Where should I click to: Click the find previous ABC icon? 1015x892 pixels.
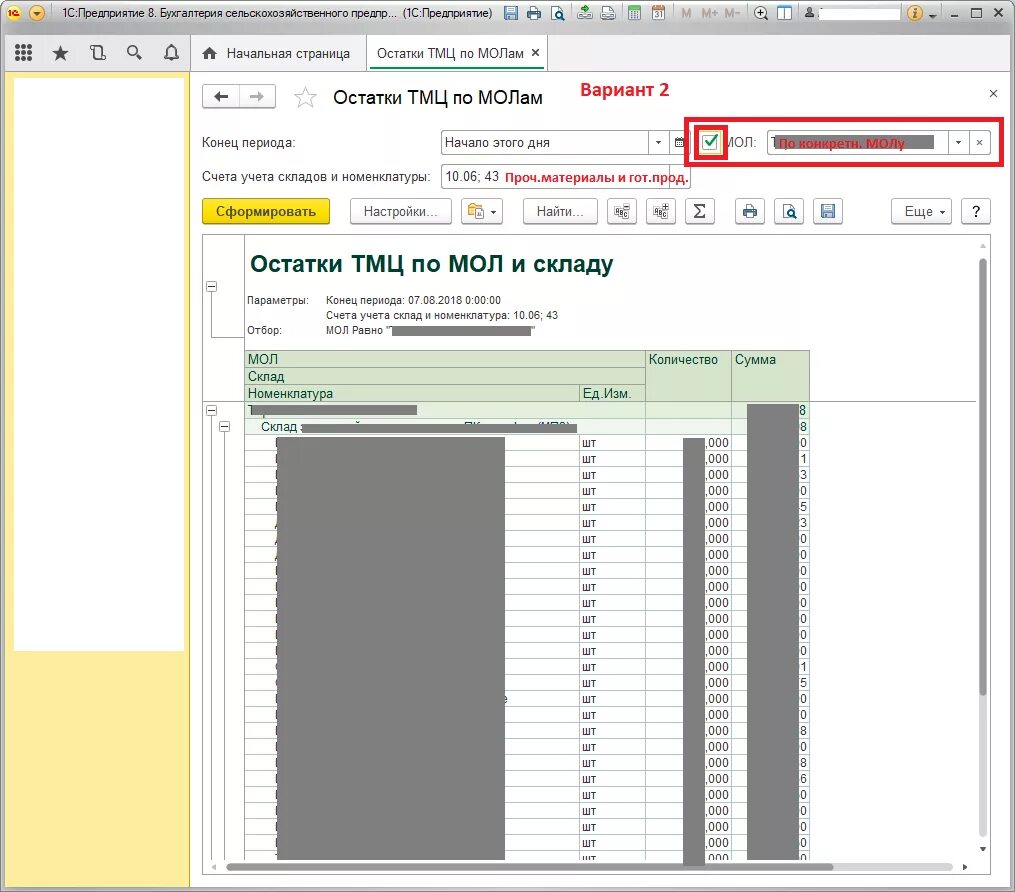(x=621, y=212)
